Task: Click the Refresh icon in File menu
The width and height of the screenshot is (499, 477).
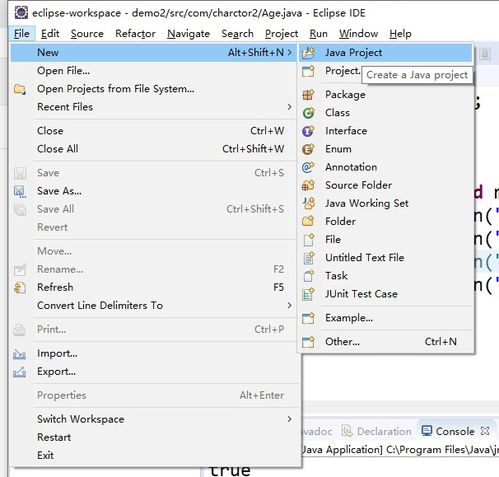Action: pos(20,287)
